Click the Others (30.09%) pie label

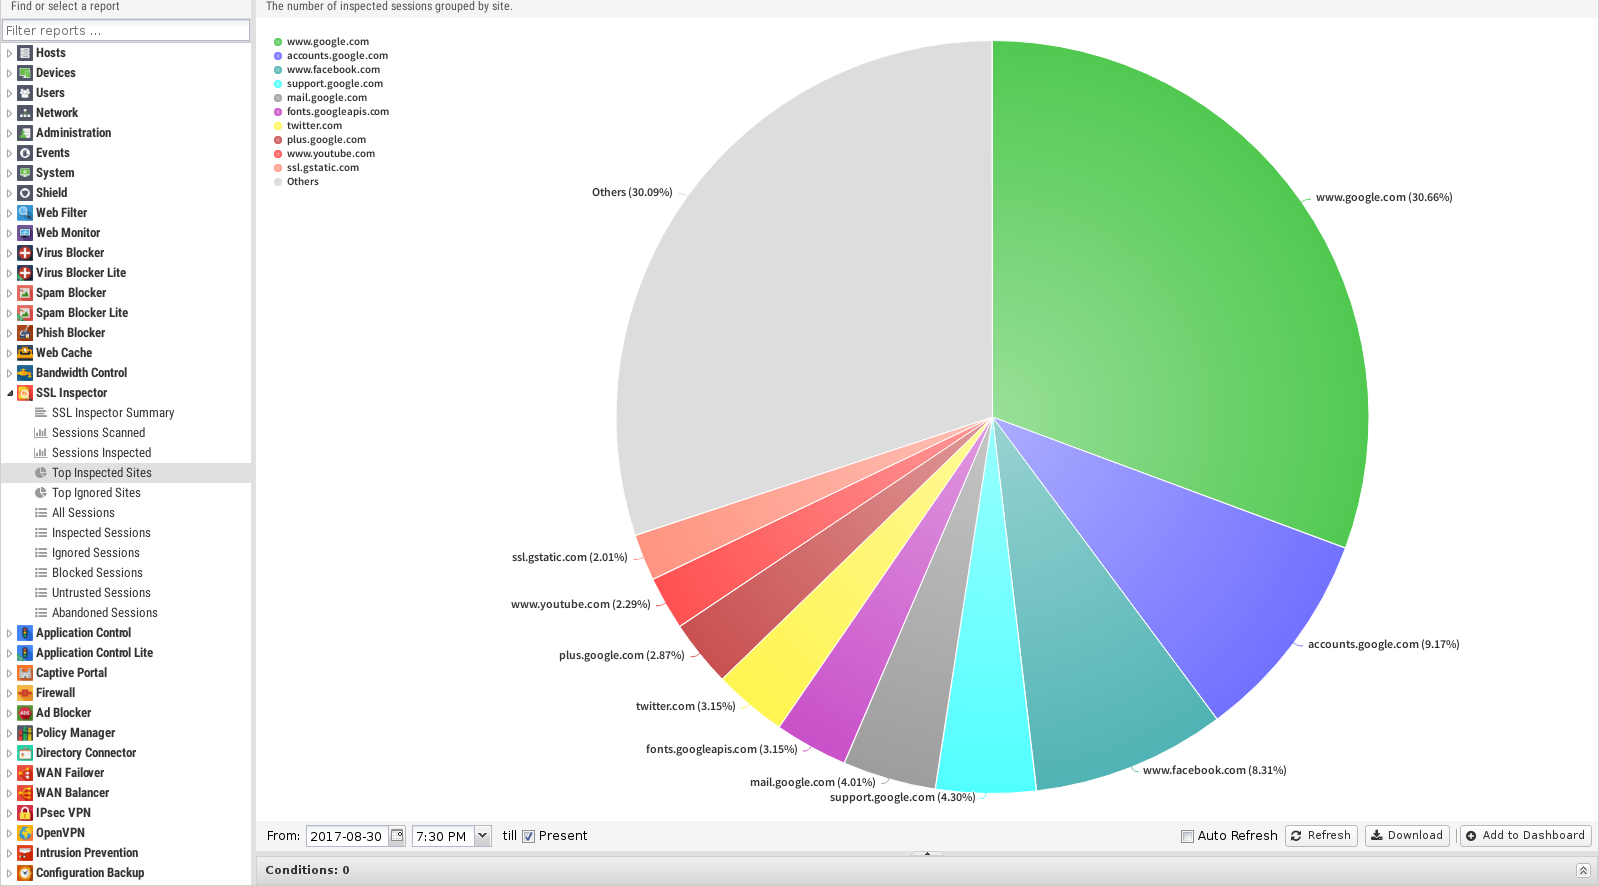click(x=632, y=192)
